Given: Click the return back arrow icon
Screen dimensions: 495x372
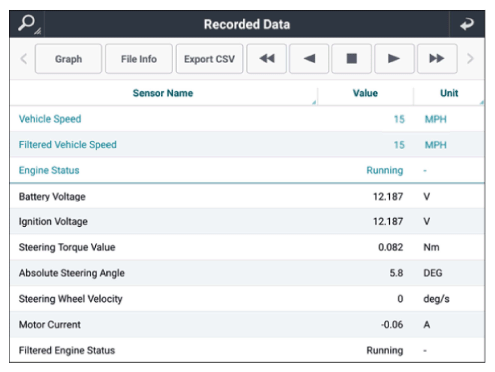Looking at the screenshot, I should (467, 24).
